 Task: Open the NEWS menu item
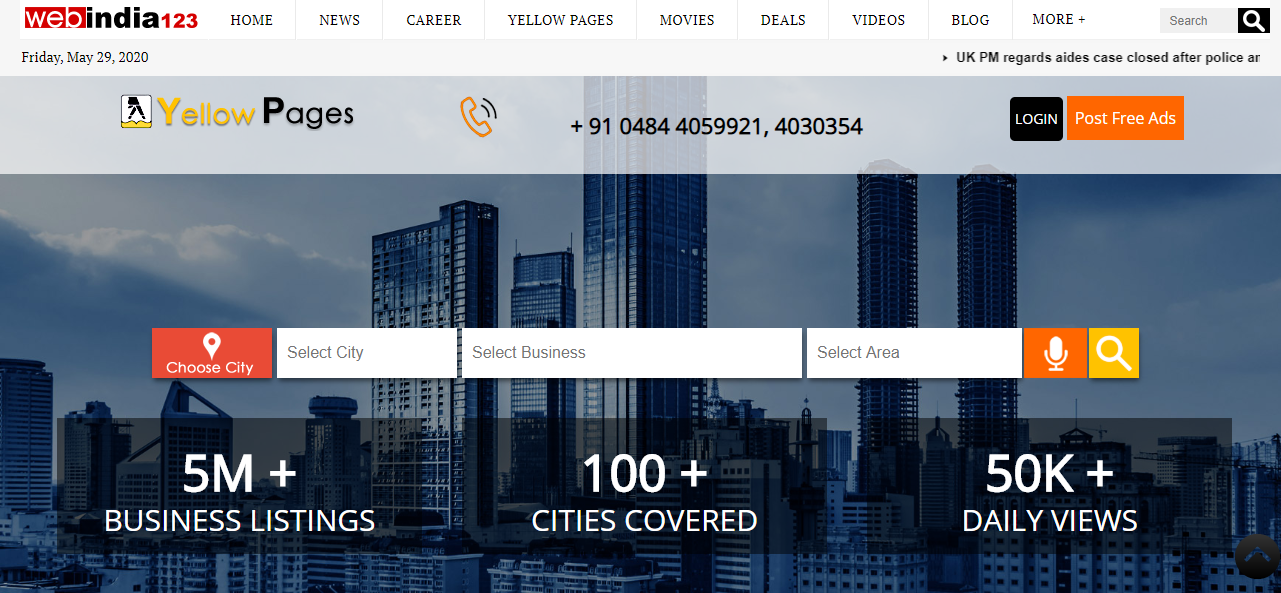pos(339,20)
